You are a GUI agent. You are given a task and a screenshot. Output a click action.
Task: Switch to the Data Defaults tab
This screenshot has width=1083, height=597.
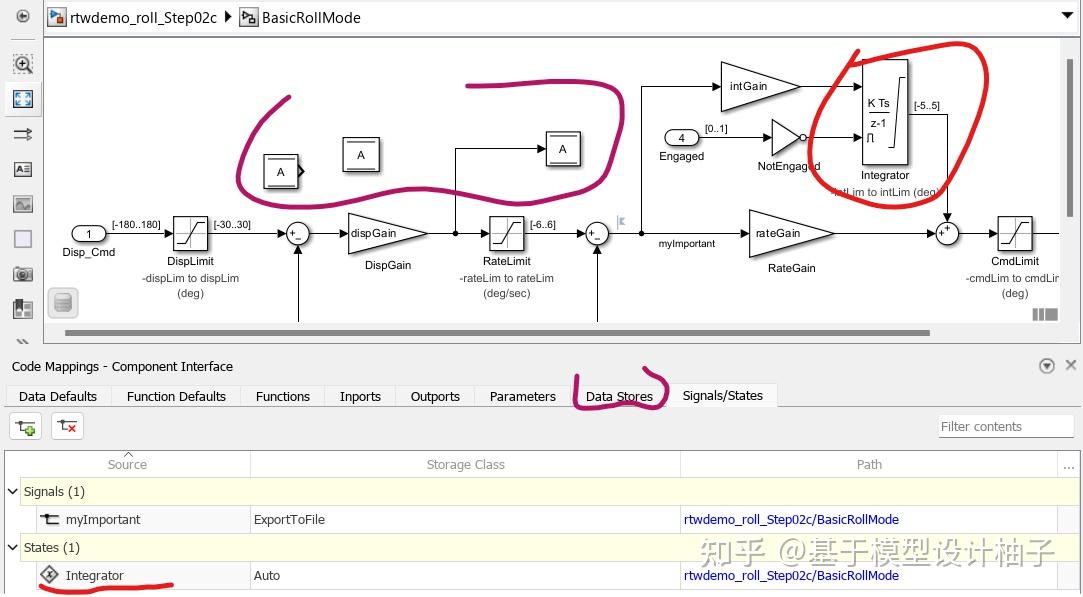[x=58, y=396]
